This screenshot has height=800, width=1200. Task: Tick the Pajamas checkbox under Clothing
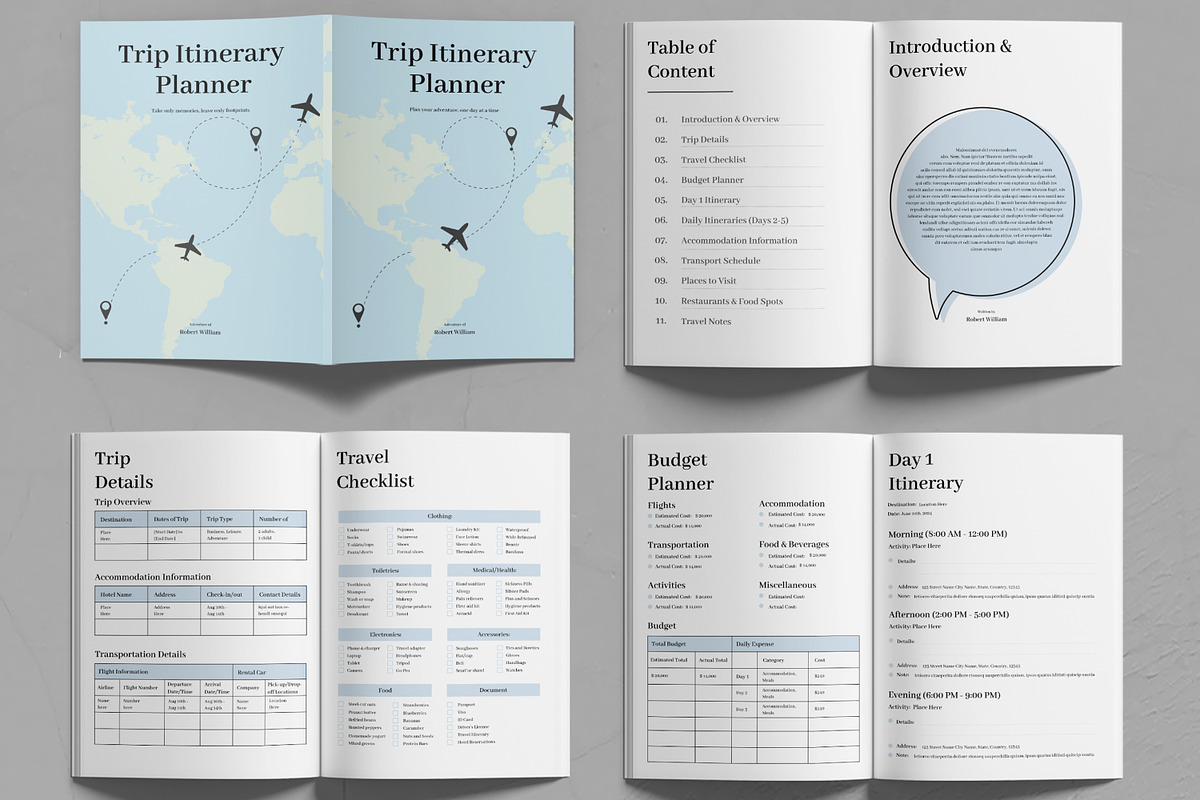[390, 530]
